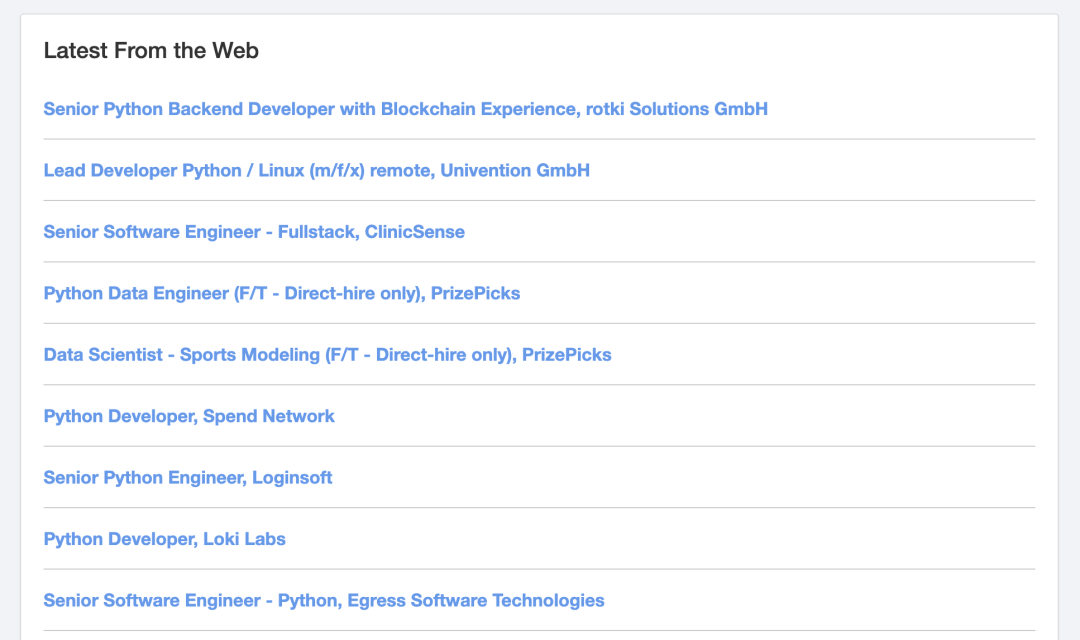The width and height of the screenshot is (1080, 640).
Task: Open Senior Software Engineer - Python, Egress link
Action: (324, 600)
